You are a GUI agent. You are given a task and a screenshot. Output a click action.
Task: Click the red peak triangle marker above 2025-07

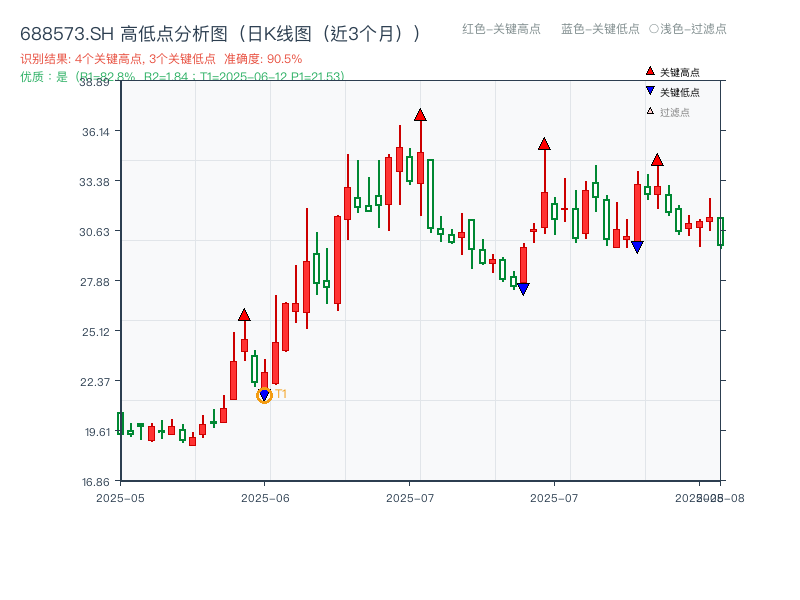[x=420, y=114]
